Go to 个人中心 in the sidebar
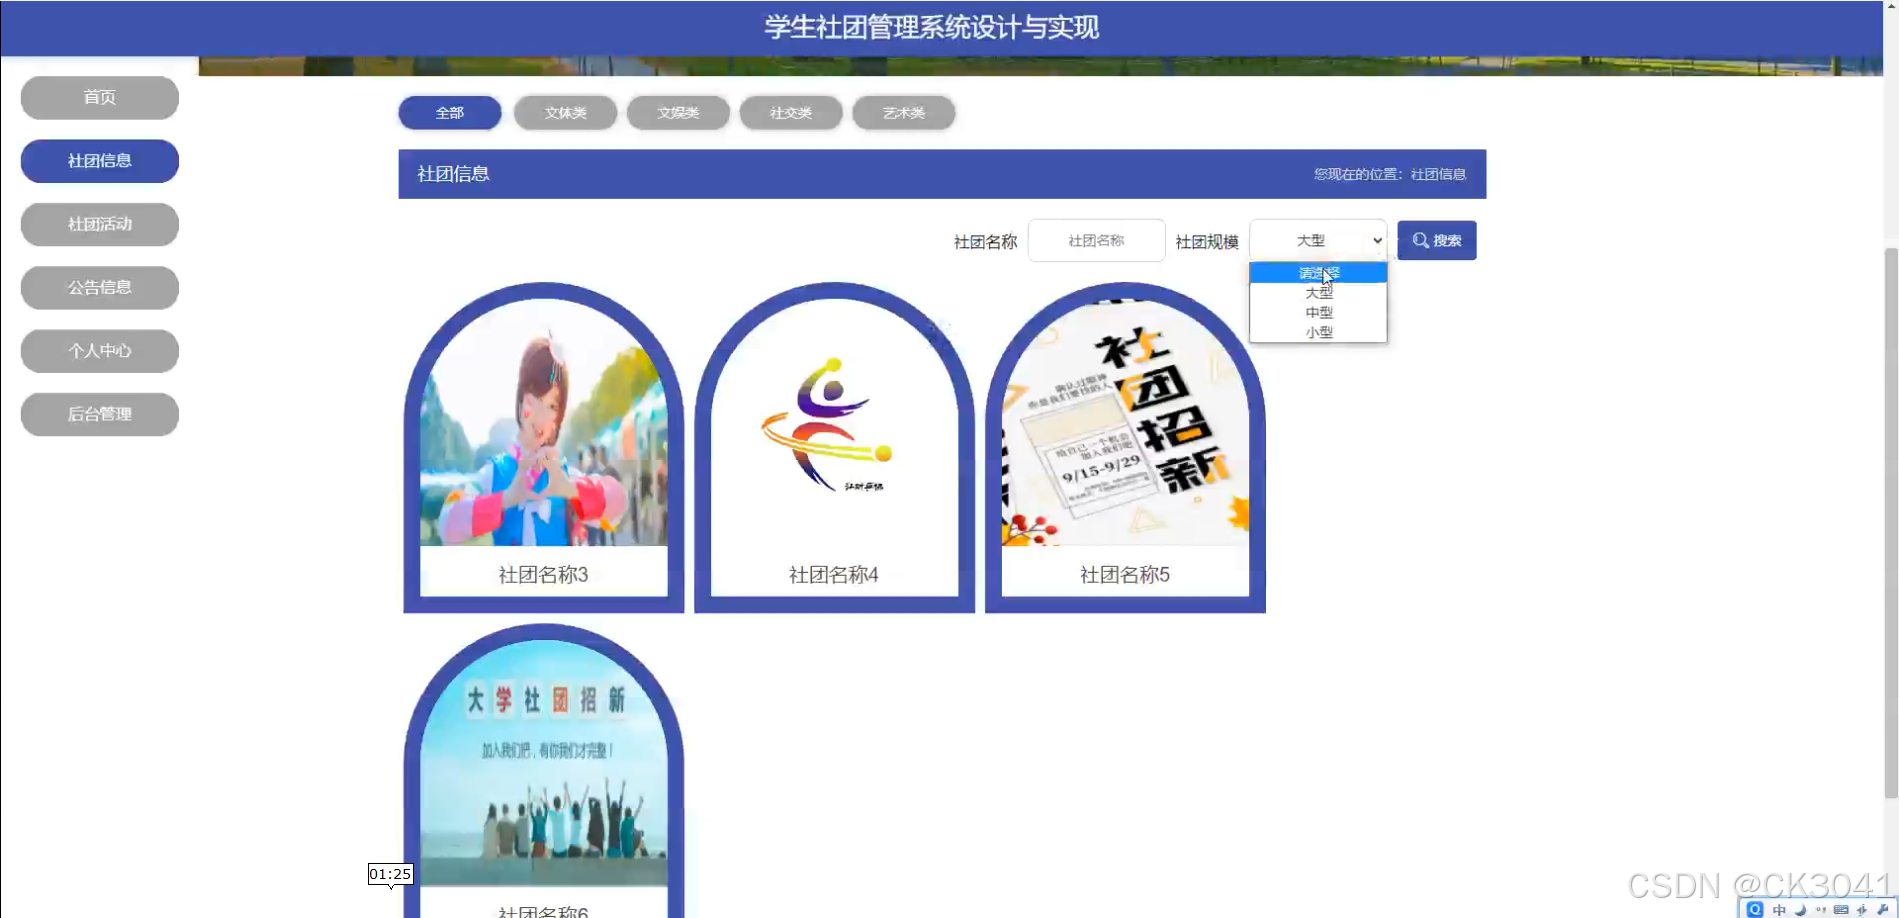Image resolution: width=1899 pixels, height=918 pixels. [99, 350]
